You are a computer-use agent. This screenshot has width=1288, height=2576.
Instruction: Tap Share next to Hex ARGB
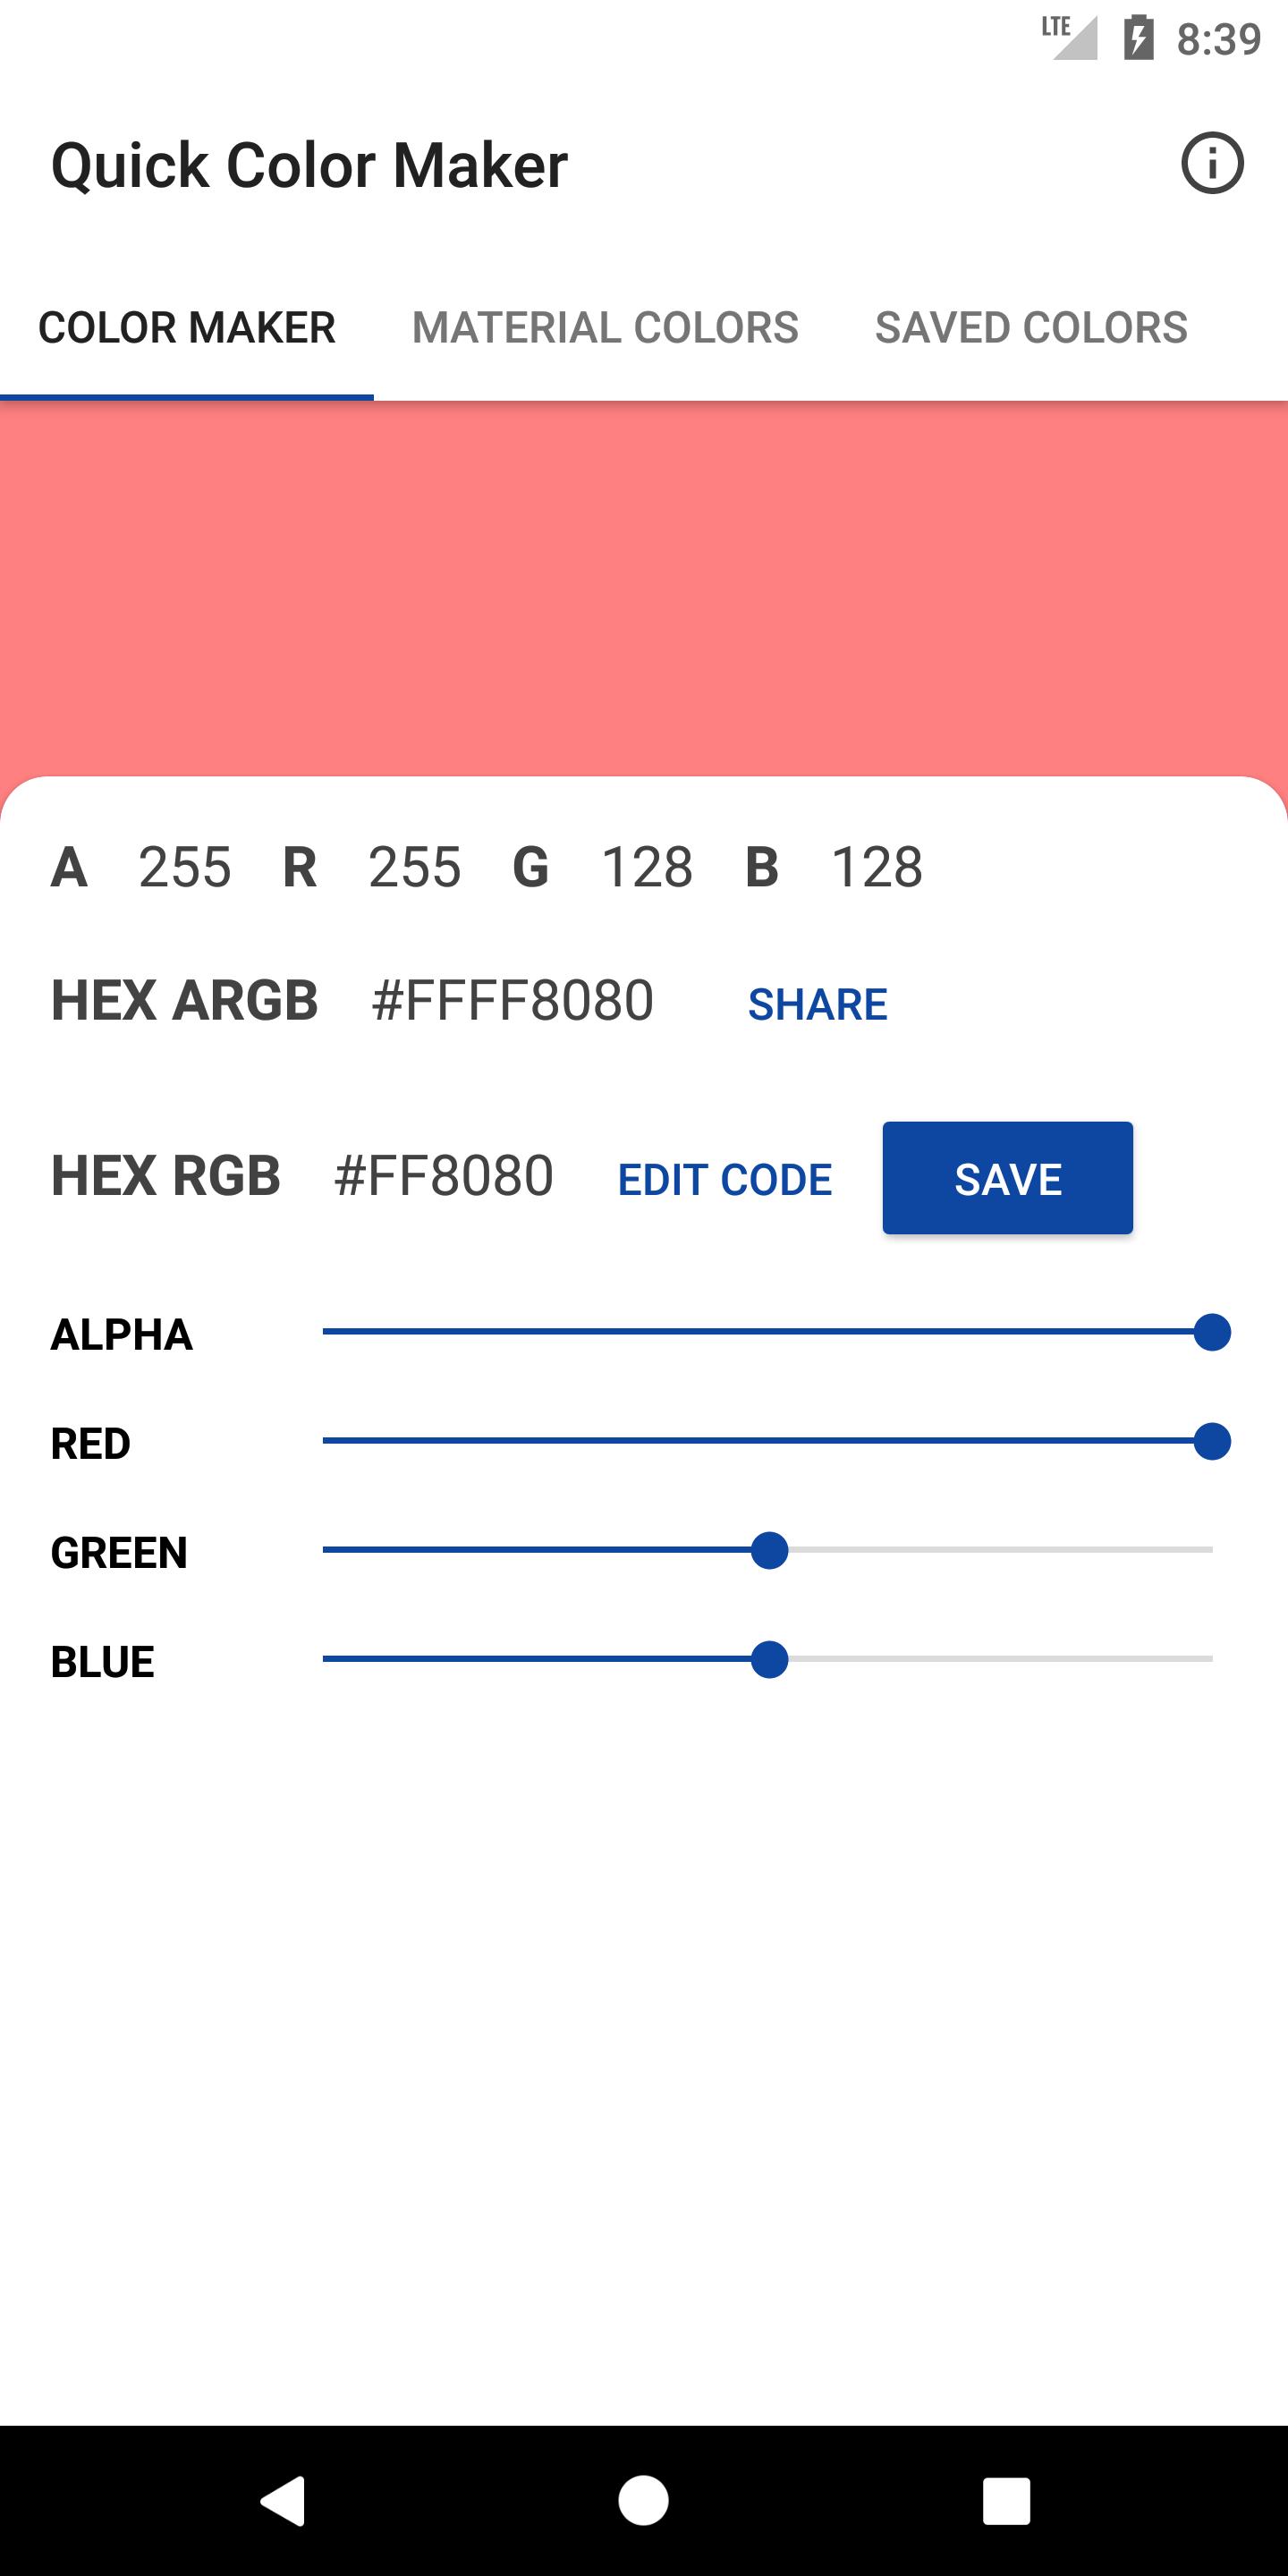tap(817, 1004)
